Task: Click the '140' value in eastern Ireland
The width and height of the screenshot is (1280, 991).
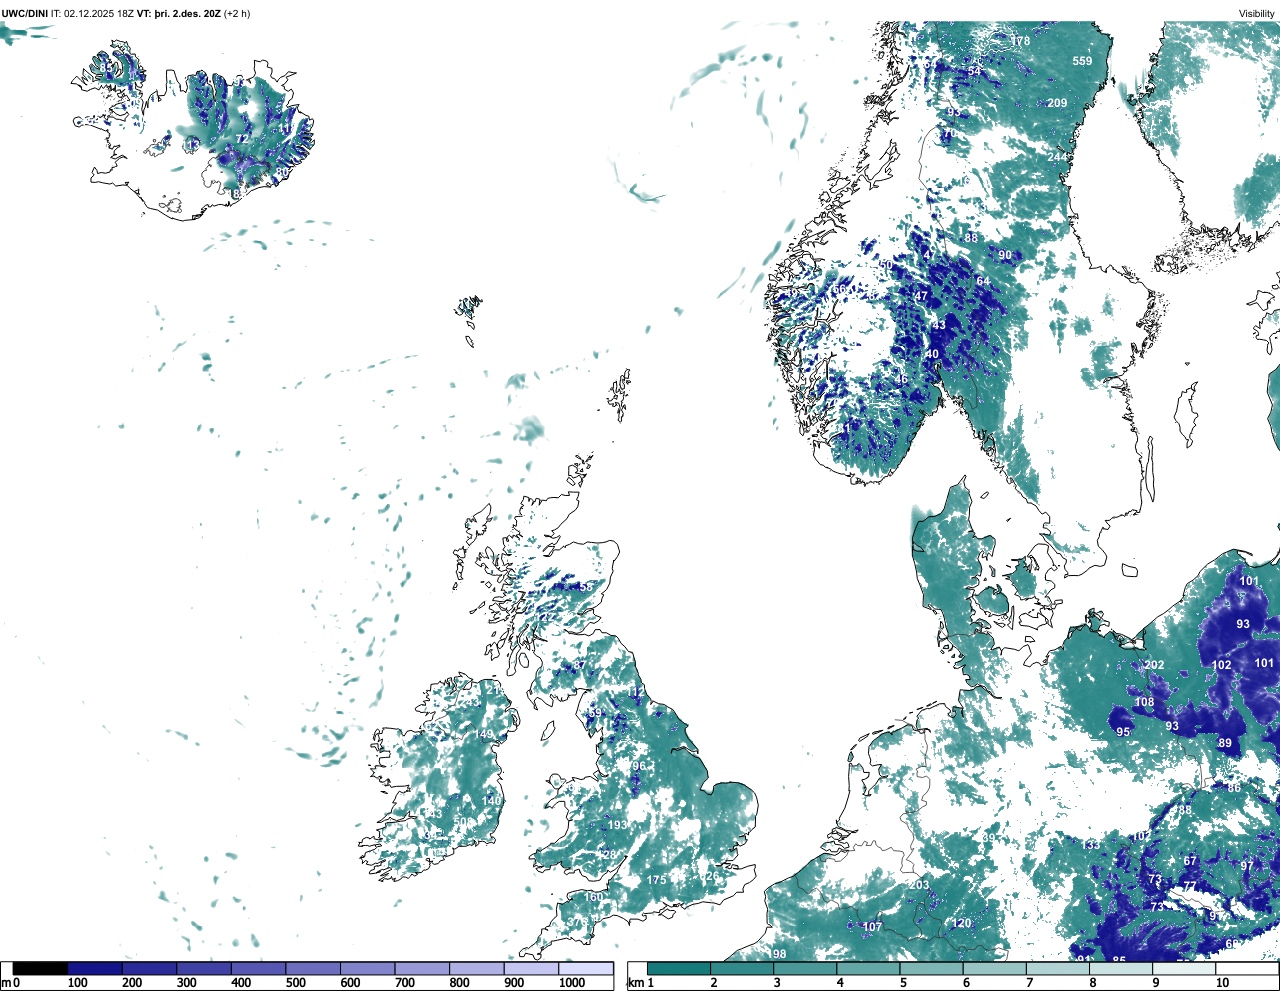Action: pos(491,801)
